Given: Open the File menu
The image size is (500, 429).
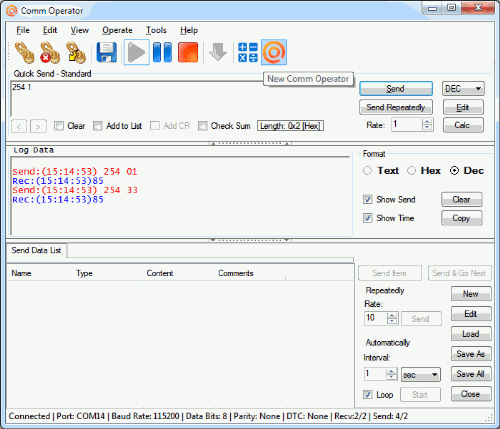Looking at the screenshot, I should 23,30.
